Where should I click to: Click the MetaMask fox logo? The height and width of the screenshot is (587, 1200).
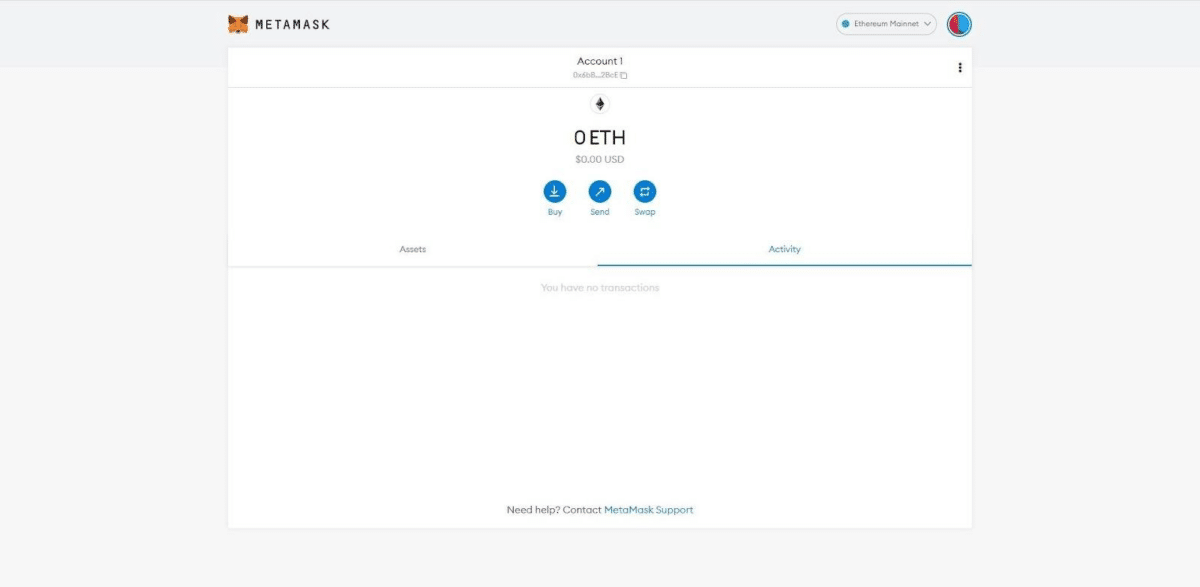[238, 24]
